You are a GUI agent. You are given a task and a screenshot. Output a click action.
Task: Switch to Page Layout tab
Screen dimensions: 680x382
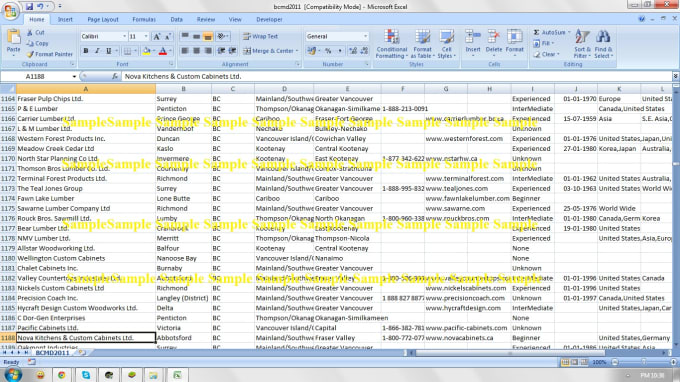[103, 20]
